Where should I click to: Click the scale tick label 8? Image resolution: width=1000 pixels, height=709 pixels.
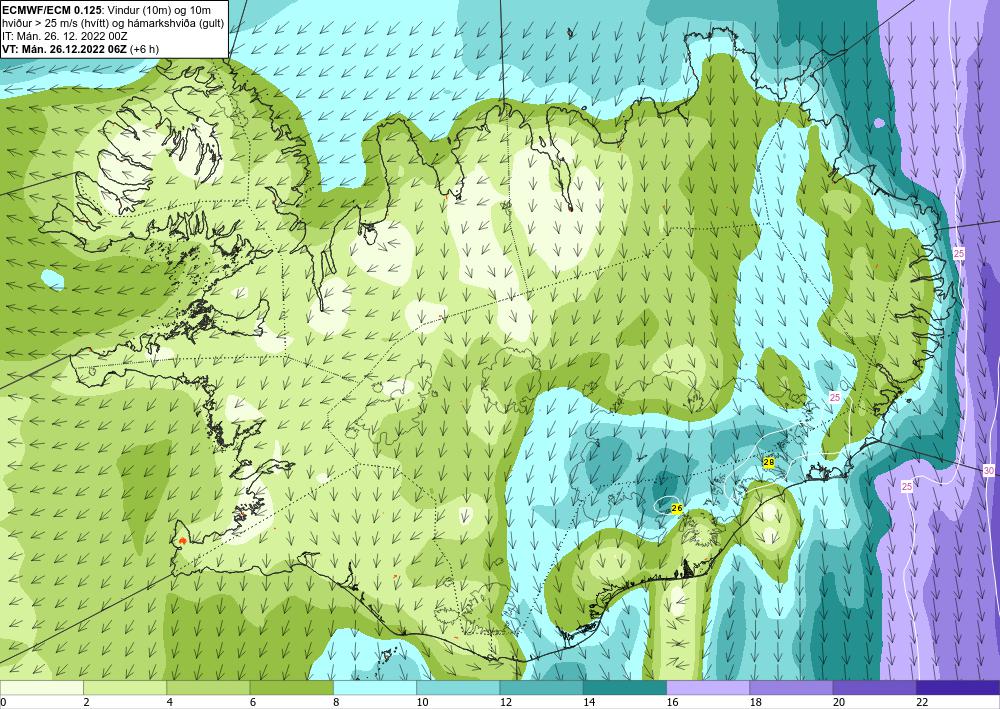point(336,702)
